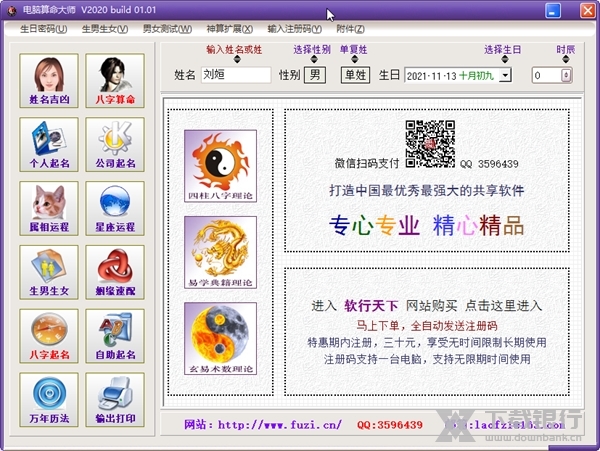Click the 马上下单 order notice text
This screenshot has width=600, height=451.
[x=427, y=326]
